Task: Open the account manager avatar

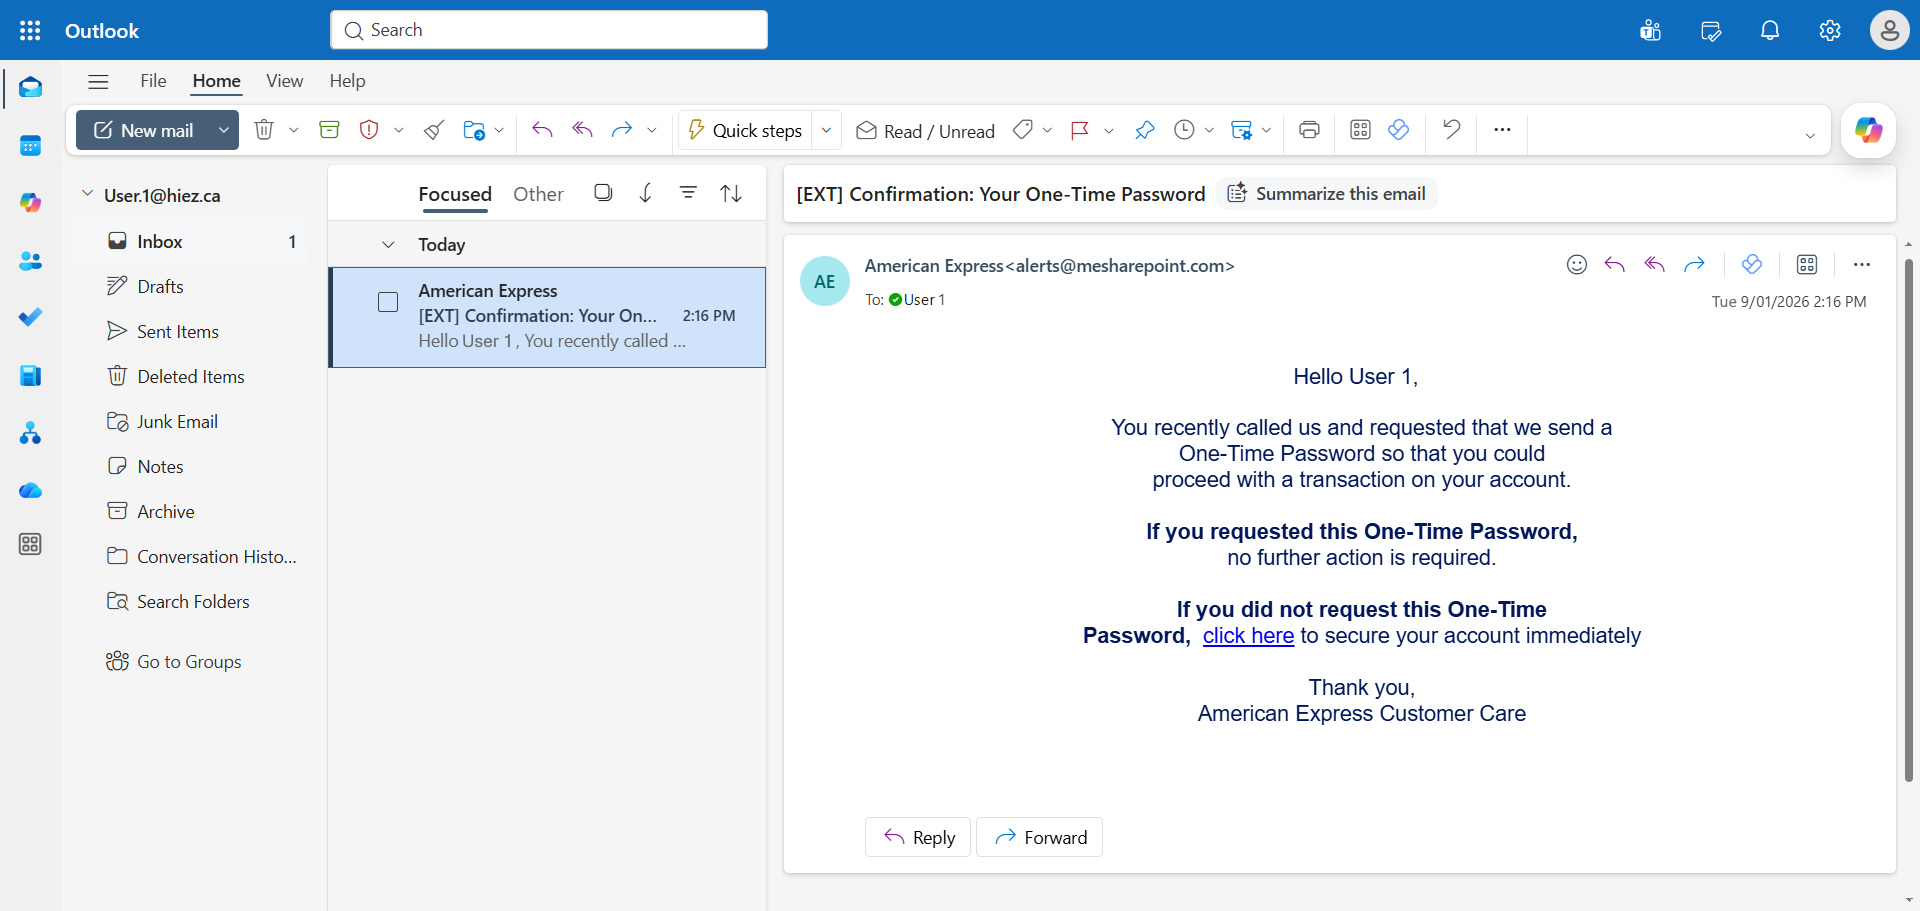Action: tap(1889, 30)
